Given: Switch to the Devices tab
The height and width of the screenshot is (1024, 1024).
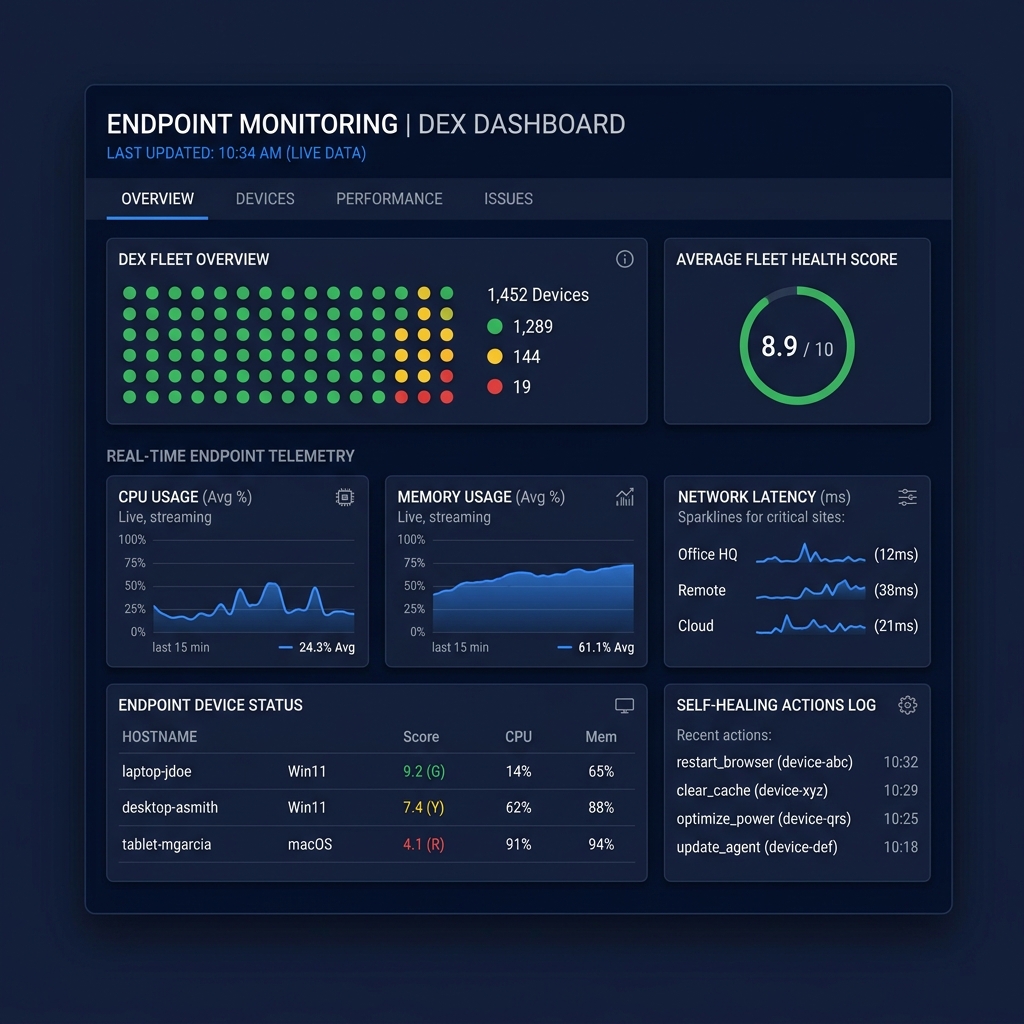Looking at the screenshot, I should (264, 199).
